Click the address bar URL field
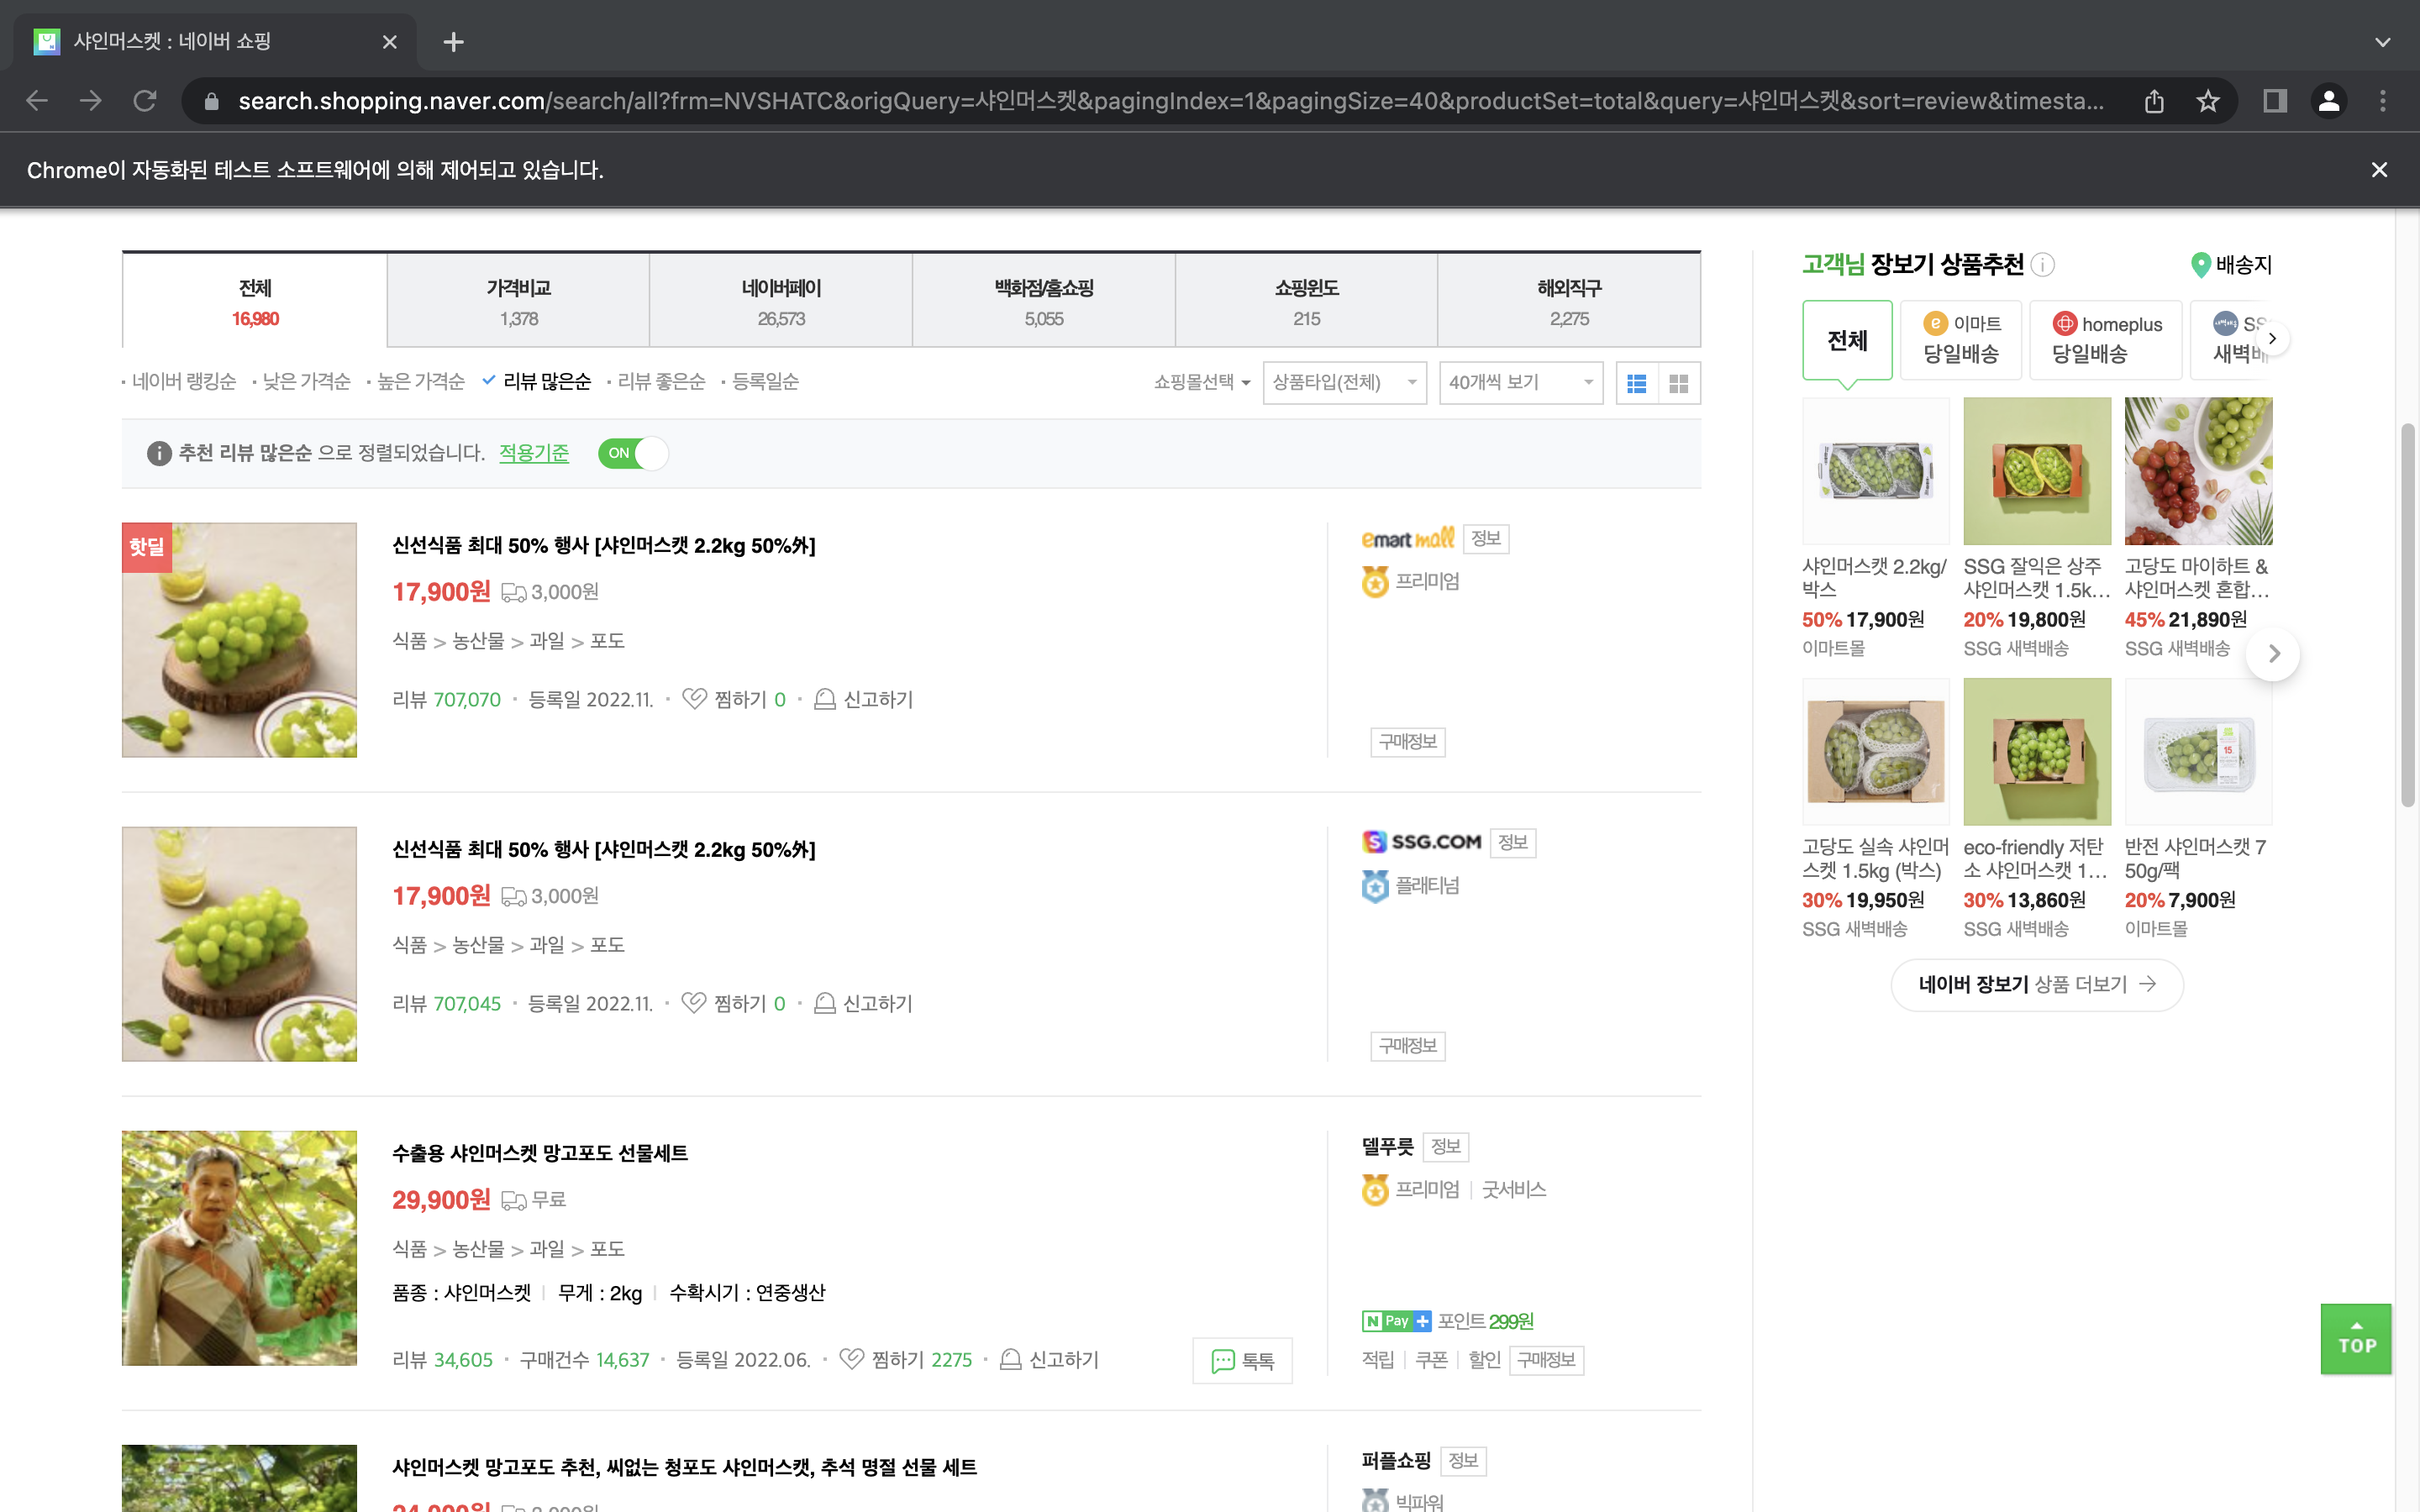Image resolution: width=2420 pixels, height=1512 pixels. click(x=1170, y=101)
